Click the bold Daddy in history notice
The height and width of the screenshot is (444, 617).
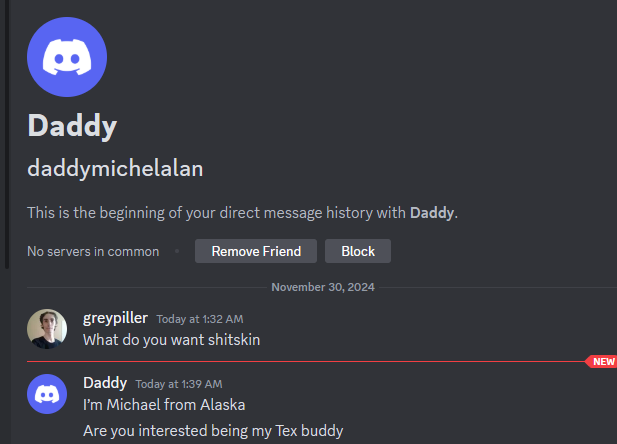coord(432,213)
